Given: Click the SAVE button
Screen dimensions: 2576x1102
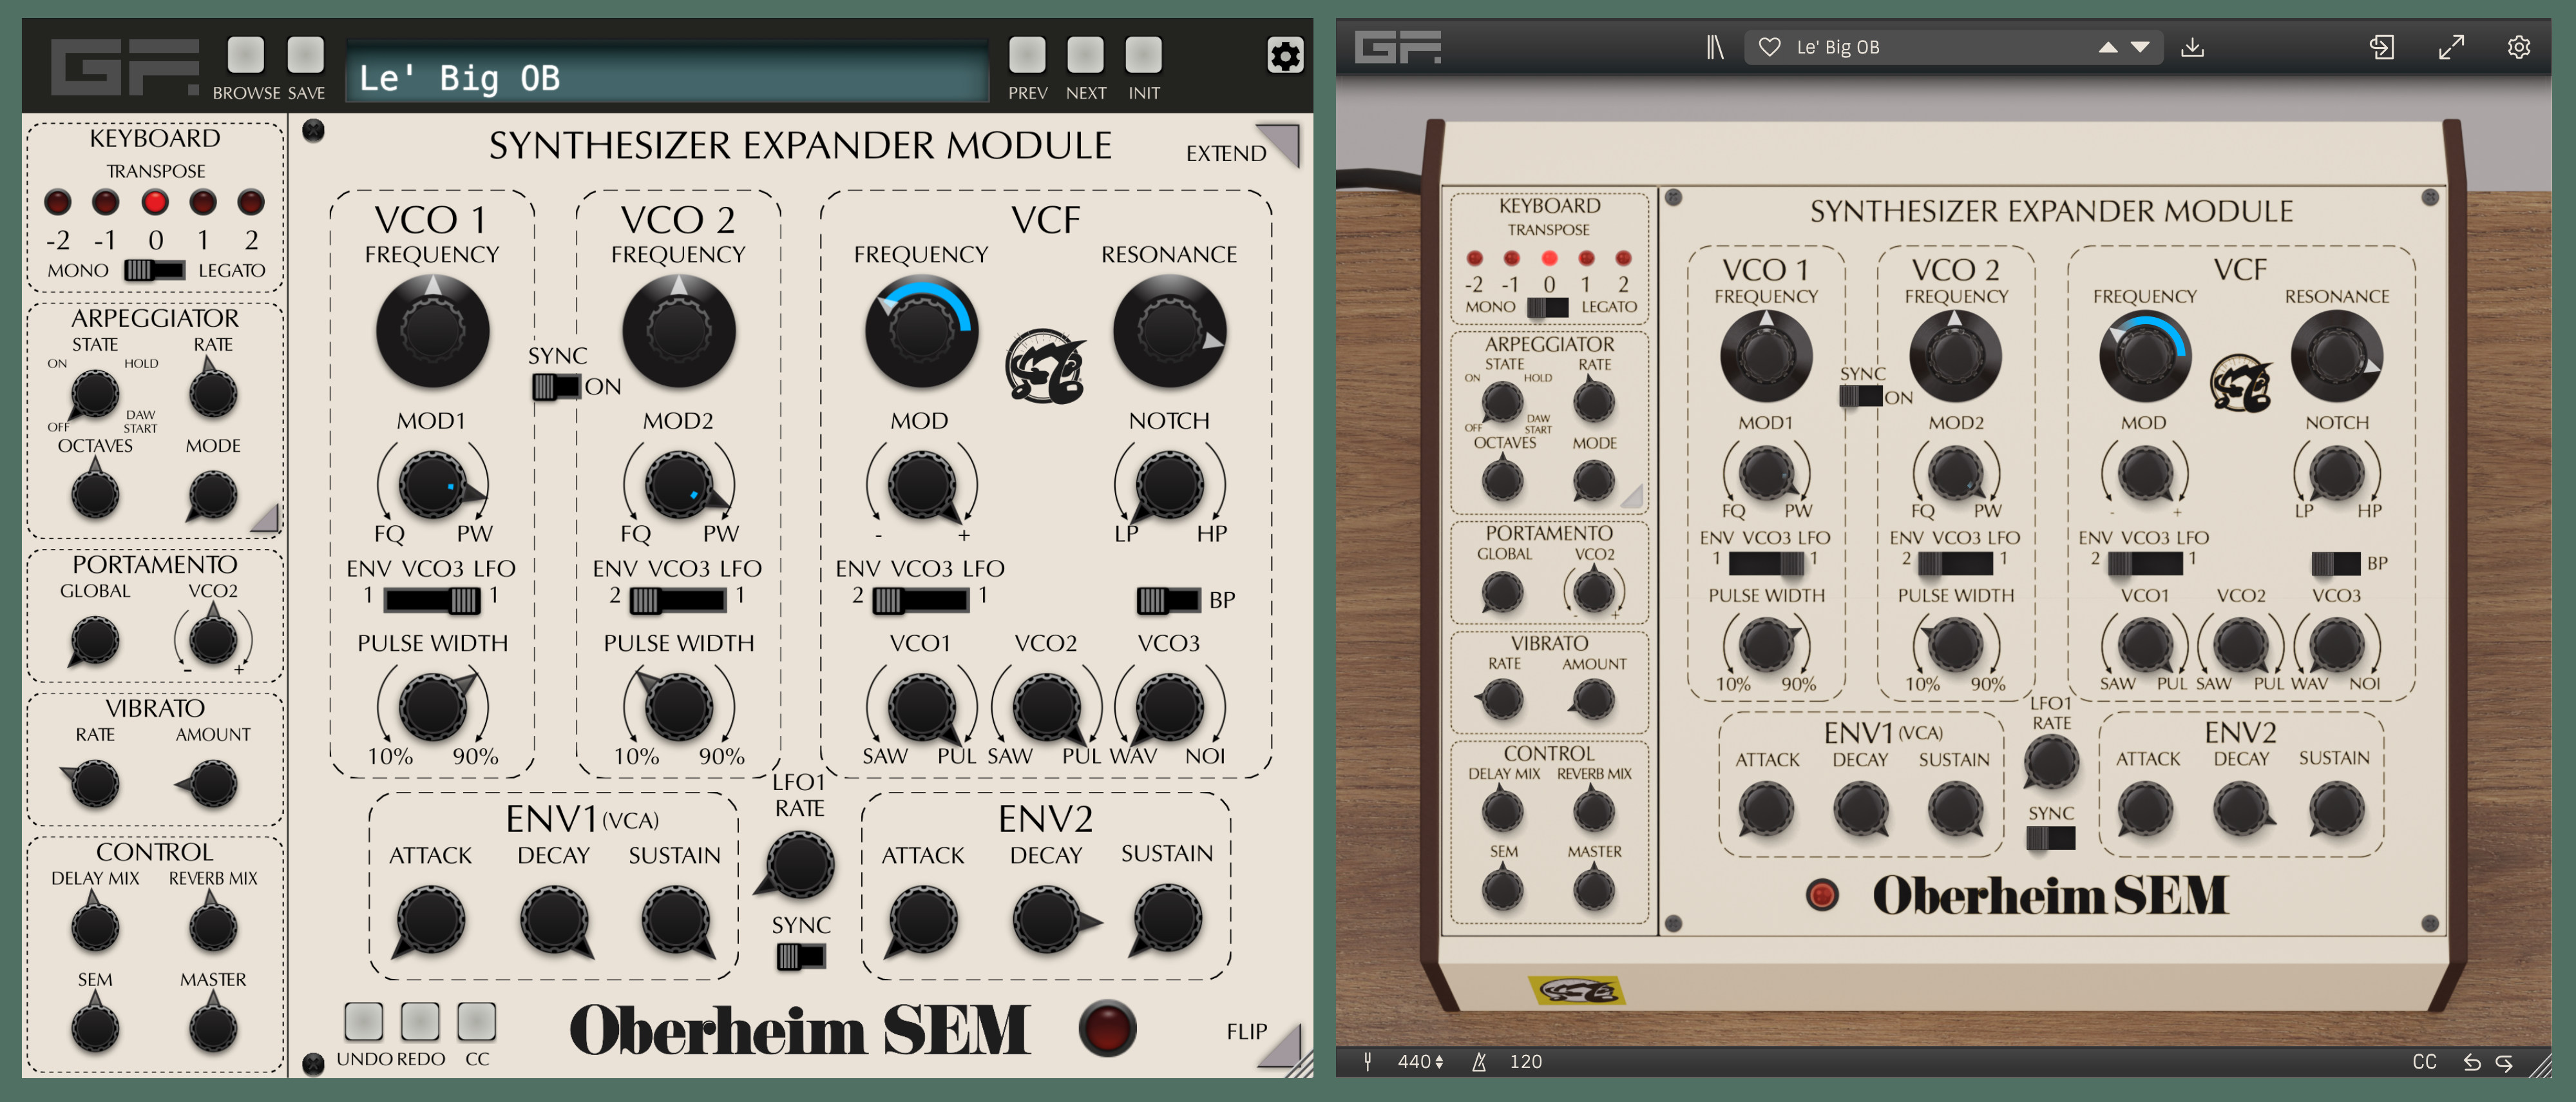Looking at the screenshot, I should click(x=306, y=55).
